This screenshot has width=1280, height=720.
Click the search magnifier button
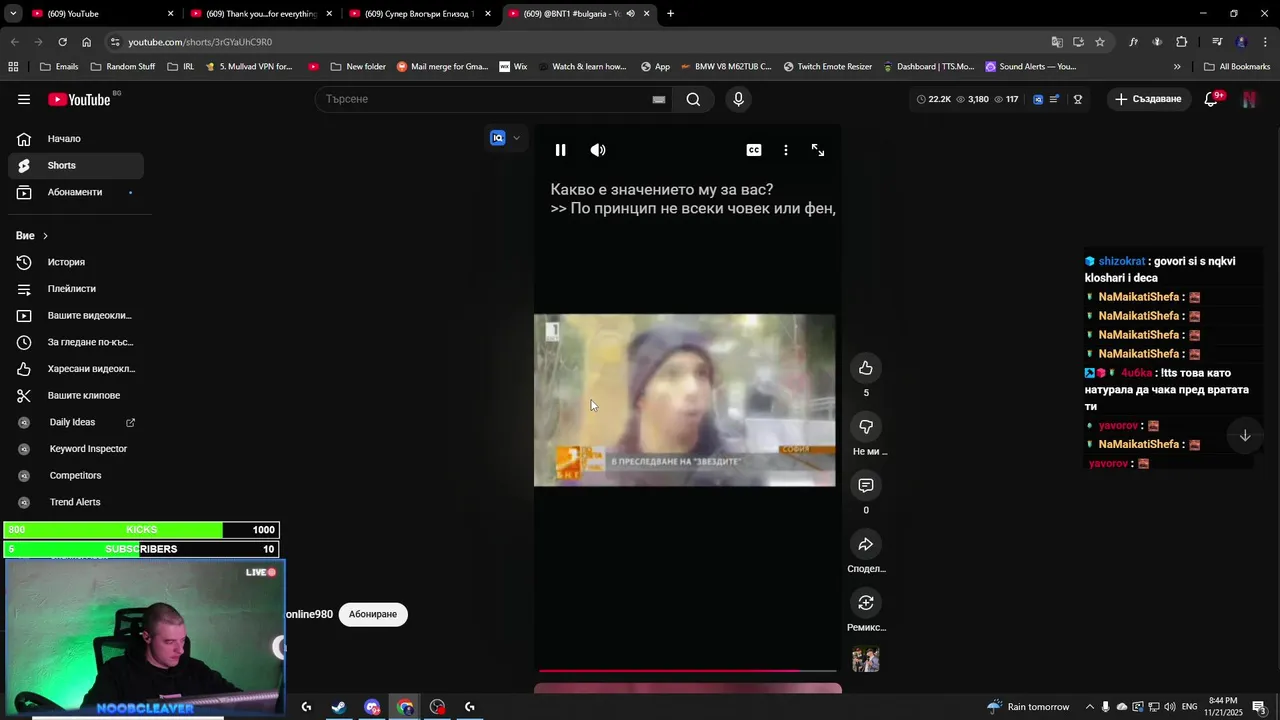click(x=693, y=99)
